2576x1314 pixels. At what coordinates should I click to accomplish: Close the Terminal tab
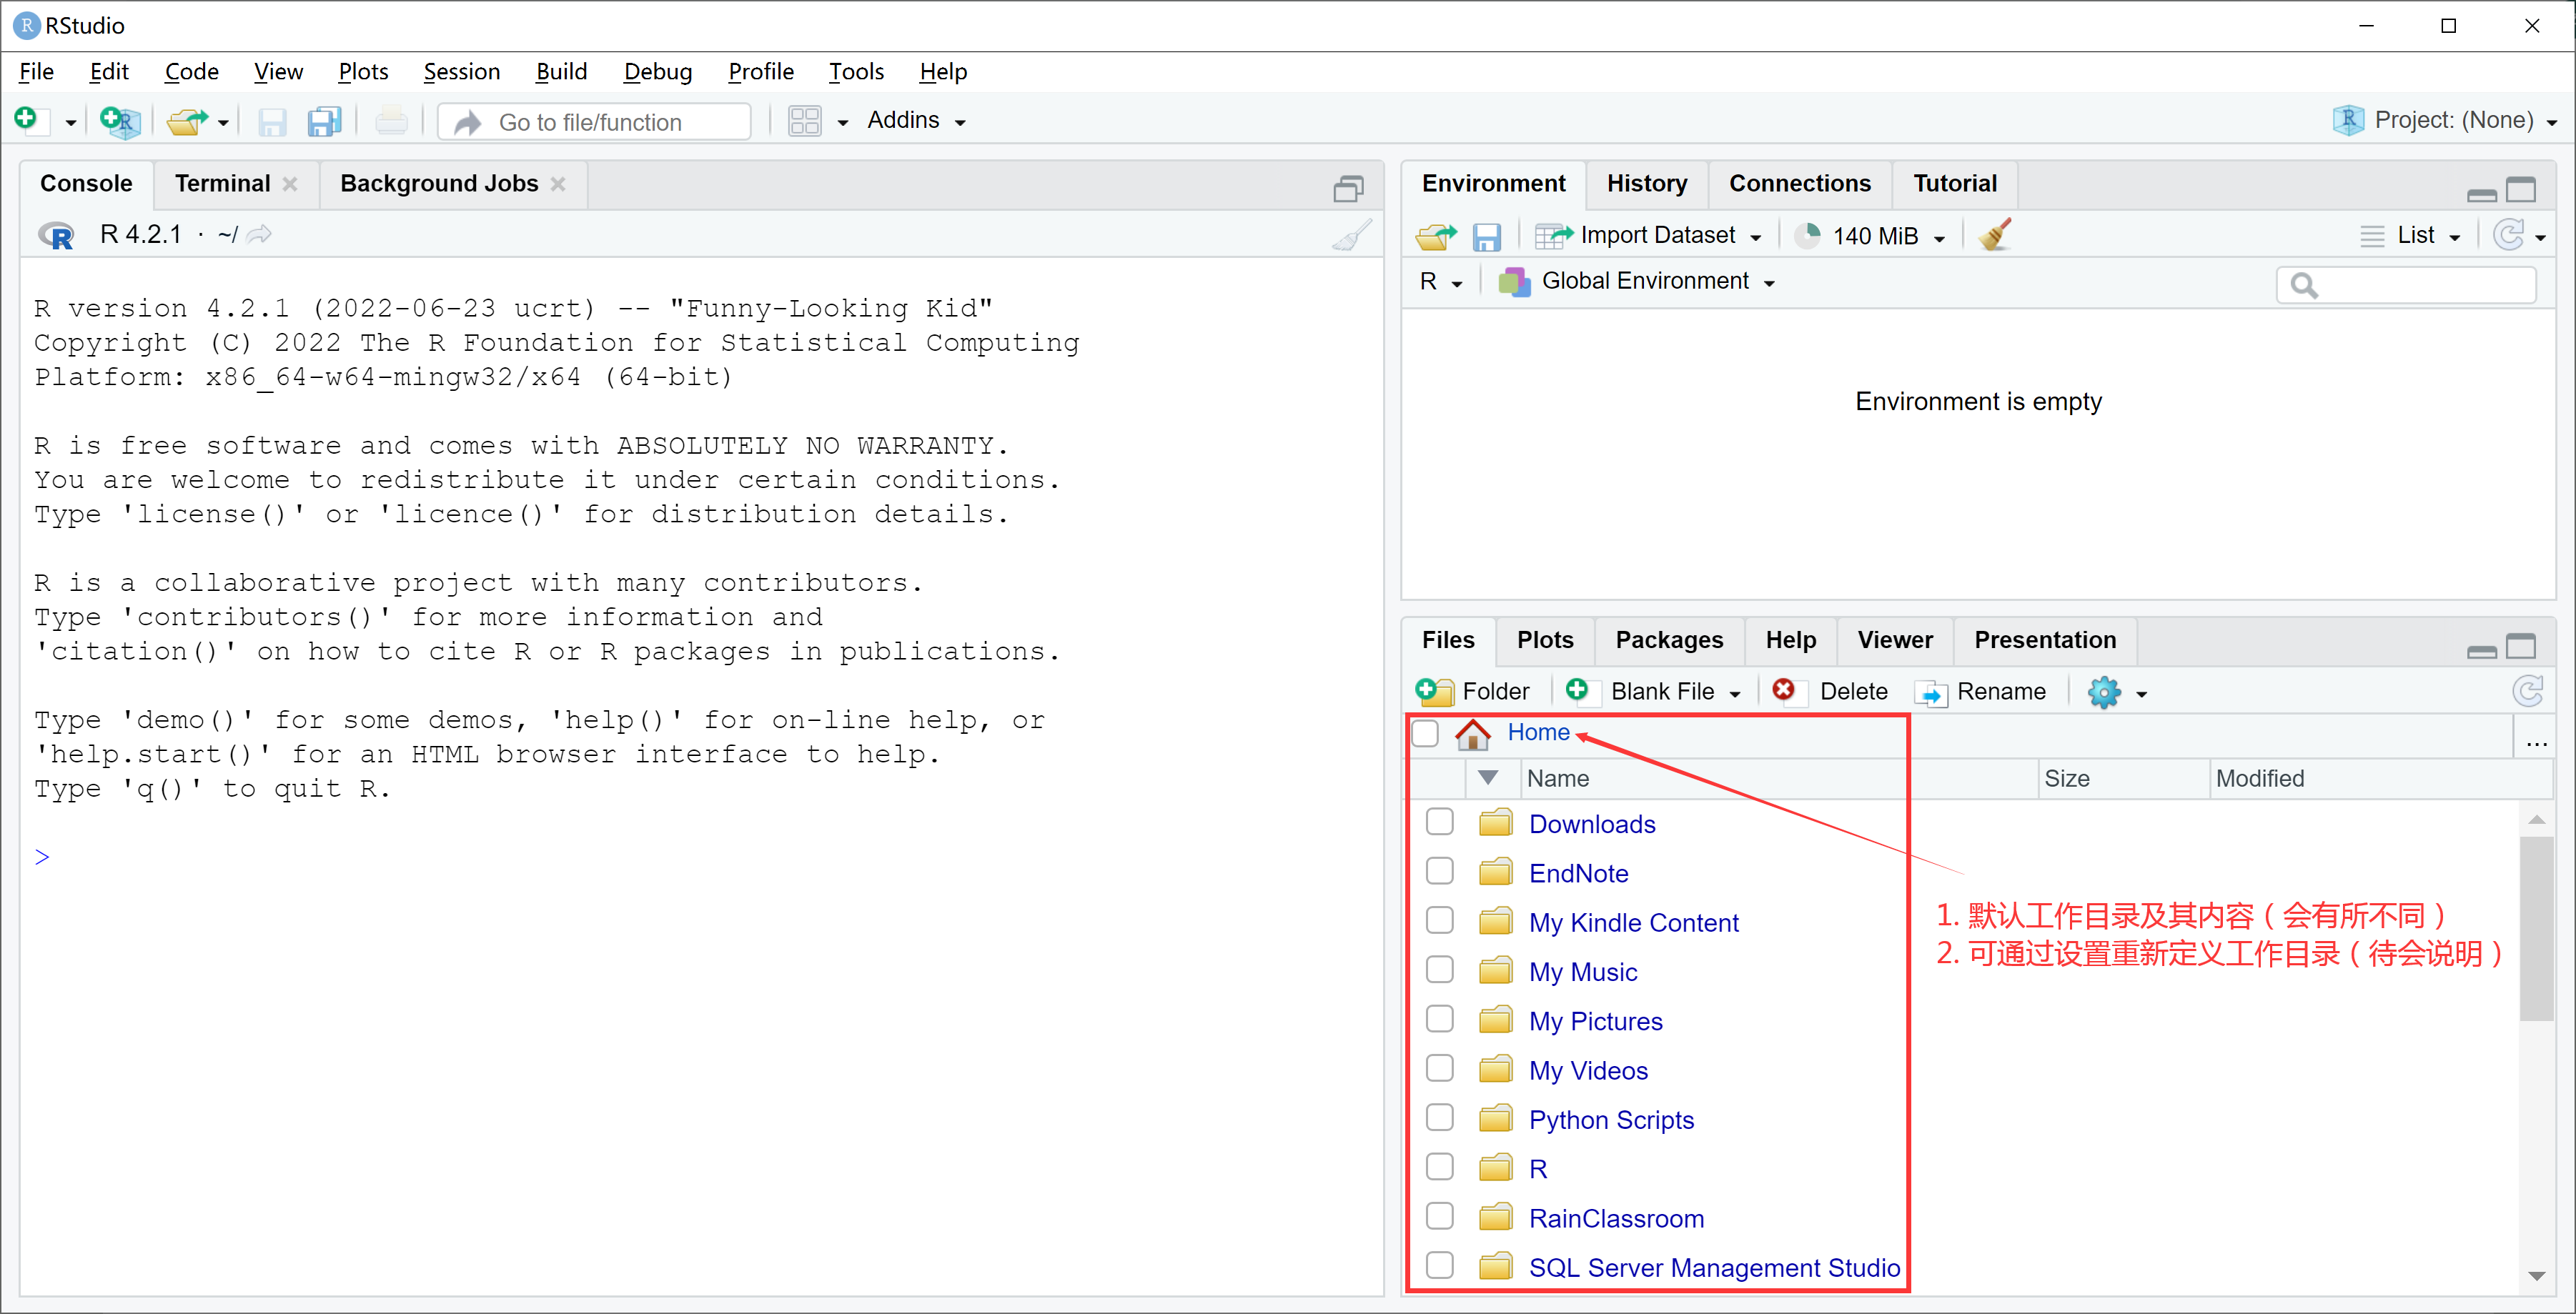(x=290, y=184)
